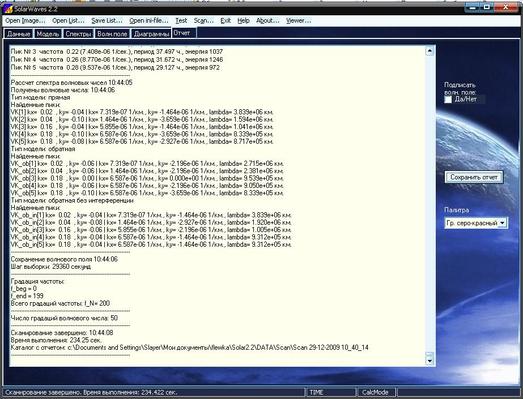The height and width of the screenshot is (399, 523).
Task: Click the VK_ob[1] peak line
Action: click(x=147, y=164)
